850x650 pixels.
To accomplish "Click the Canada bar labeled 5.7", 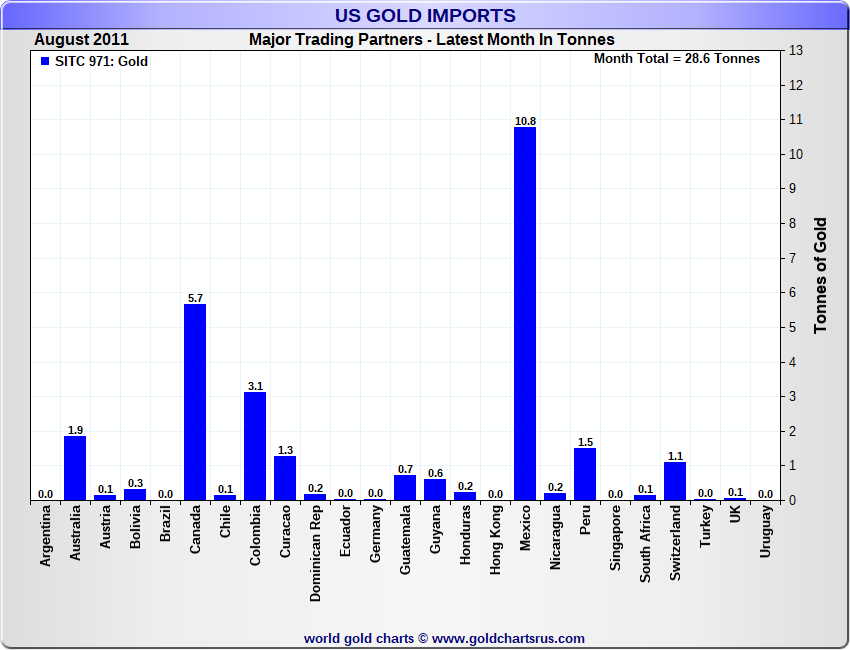I will tap(195, 402).
